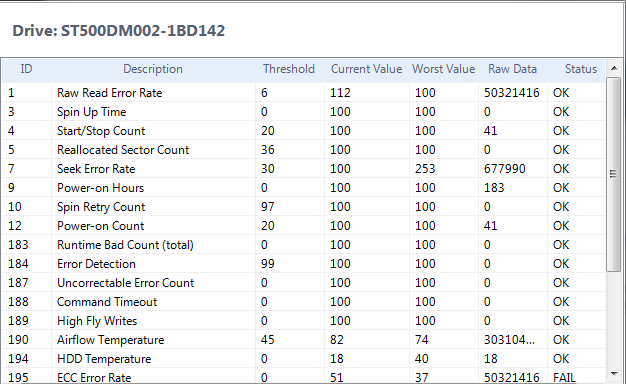Select the Start/Stop Count row
This screenshot has height=384, width=626.
pos(303,131)
